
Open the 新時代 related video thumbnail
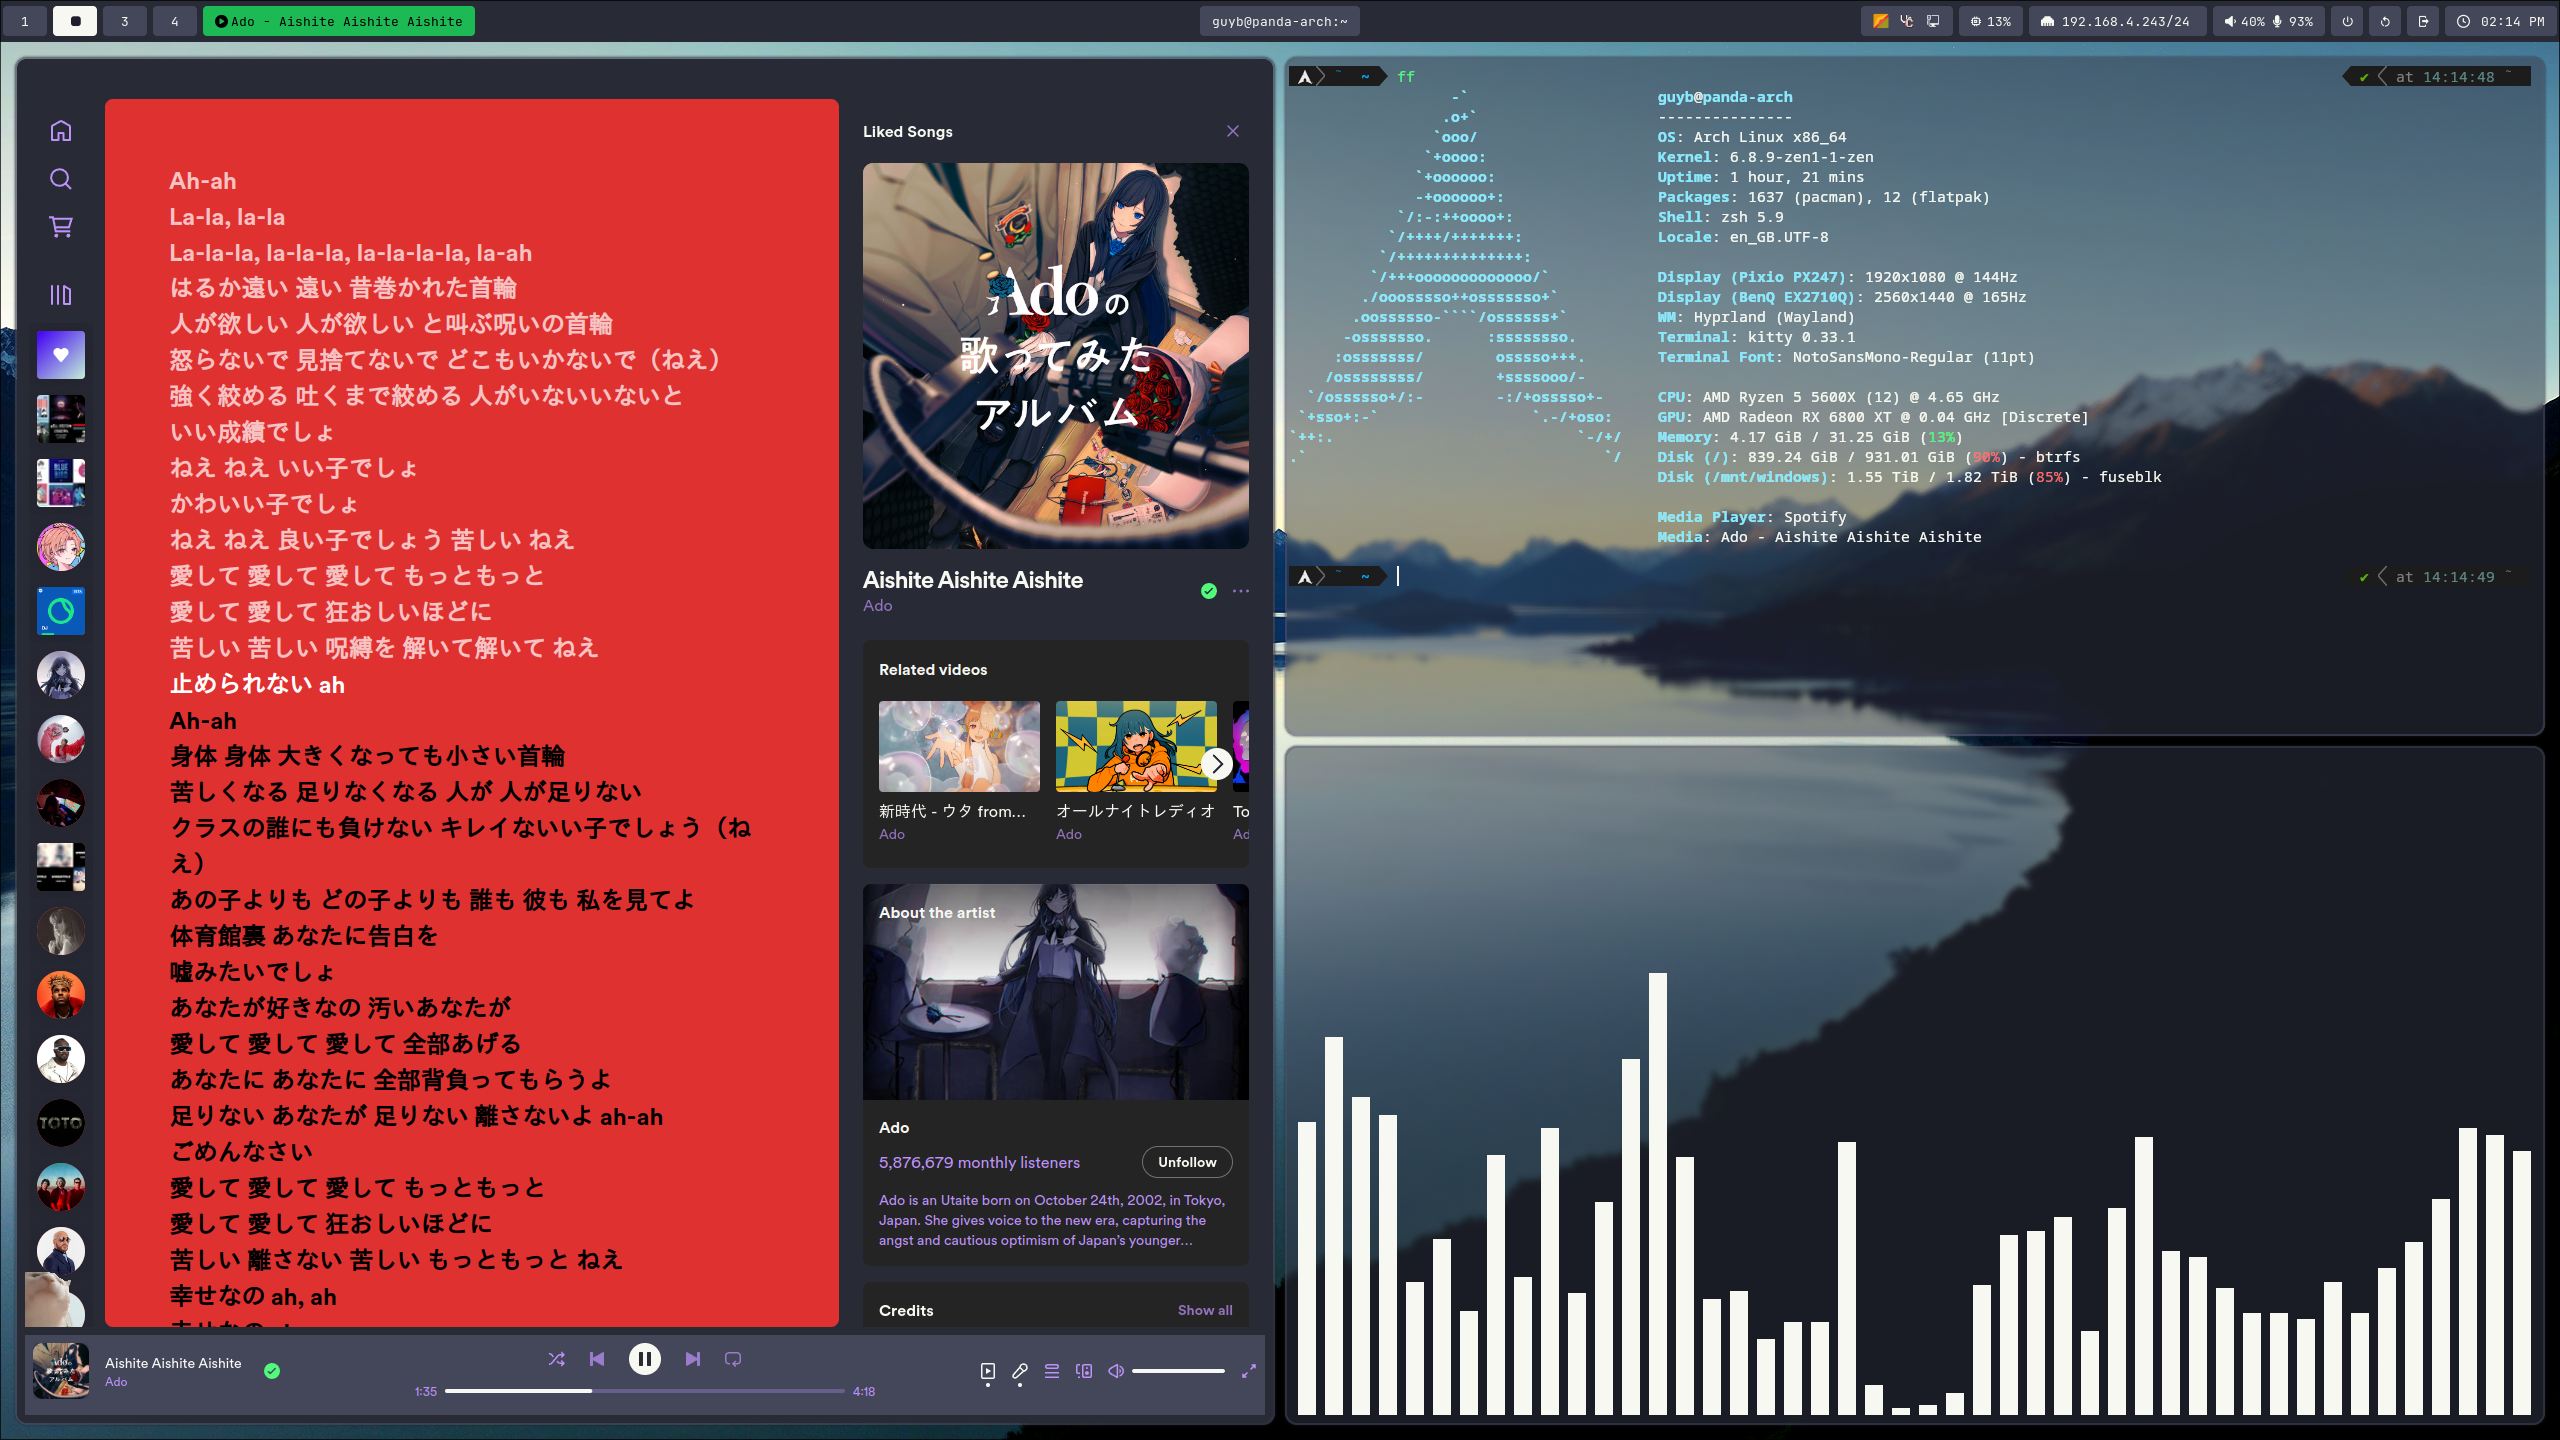[959, 746]
